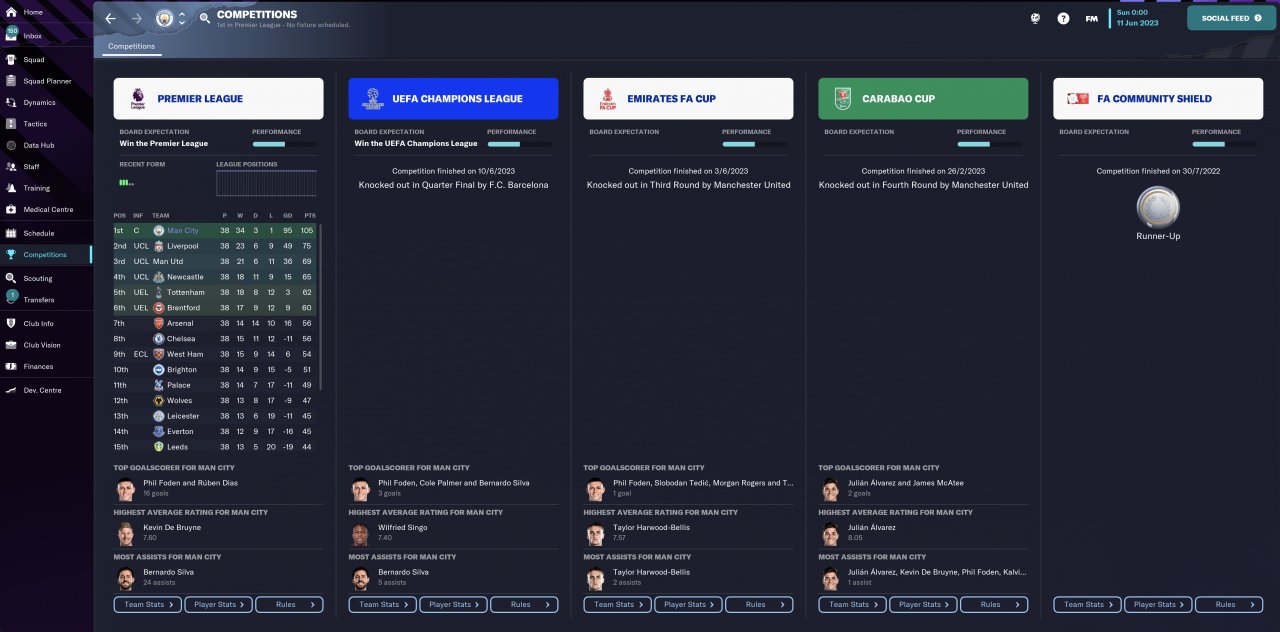Open FA Cup Team Stats
Viewport: 1280px width, 632px height.
pyautogui.click(x=618, y=604)
